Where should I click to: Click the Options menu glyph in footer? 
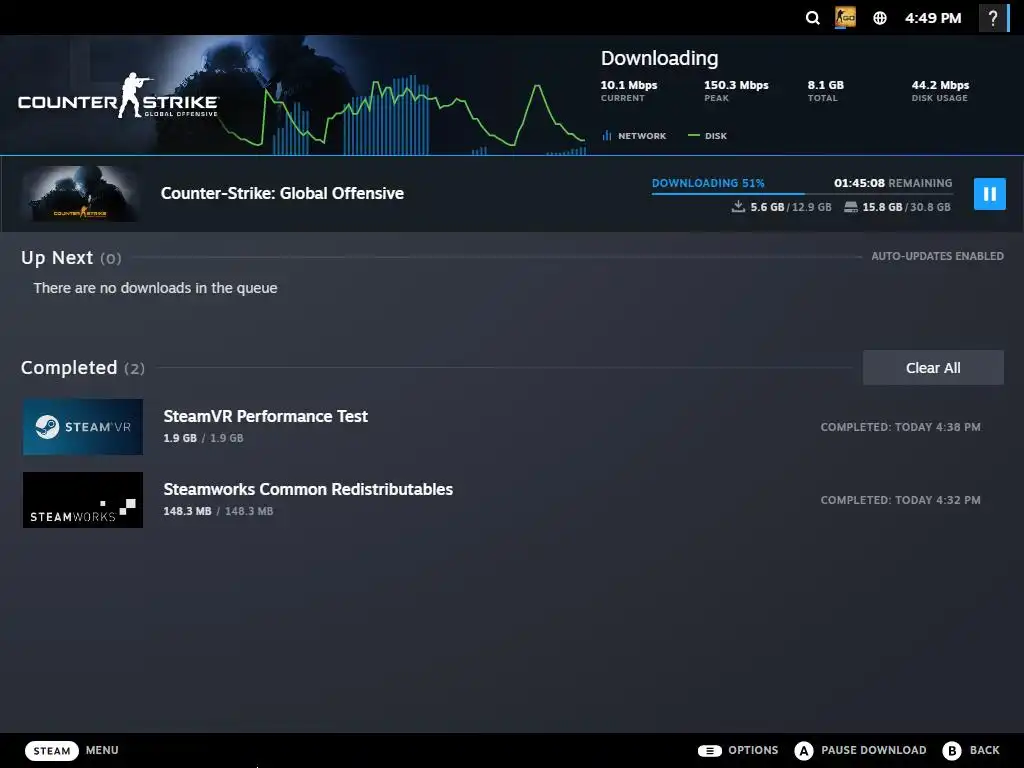(710, 750)
